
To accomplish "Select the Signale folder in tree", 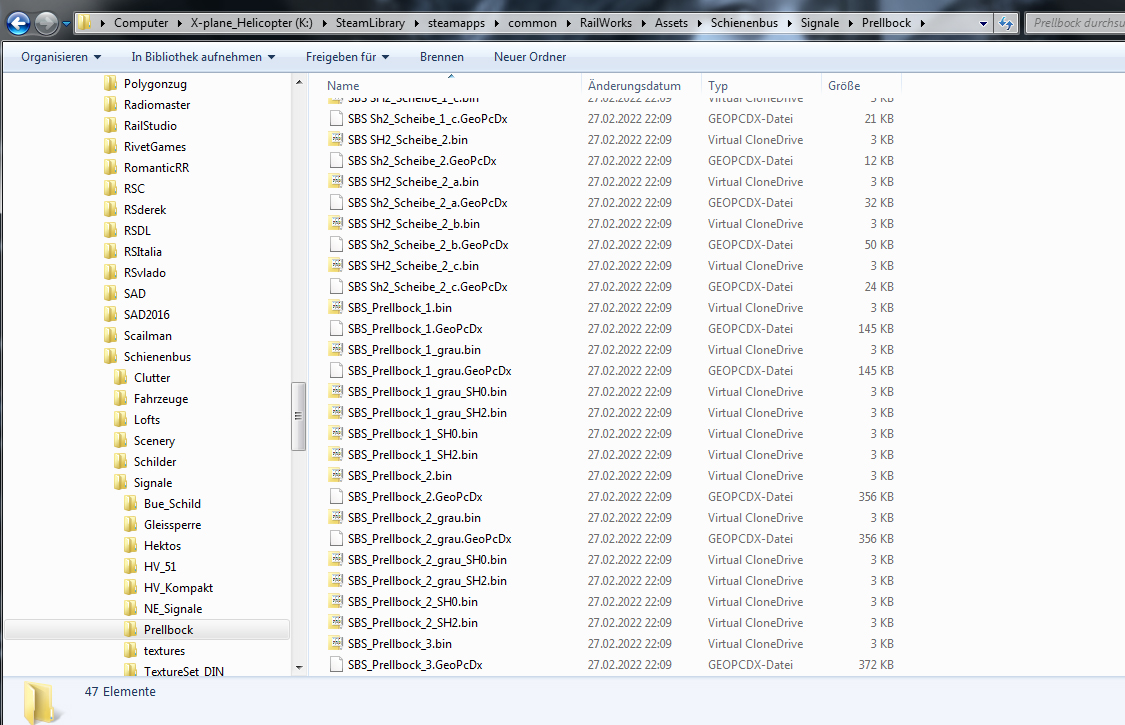I will pos(153,483).
